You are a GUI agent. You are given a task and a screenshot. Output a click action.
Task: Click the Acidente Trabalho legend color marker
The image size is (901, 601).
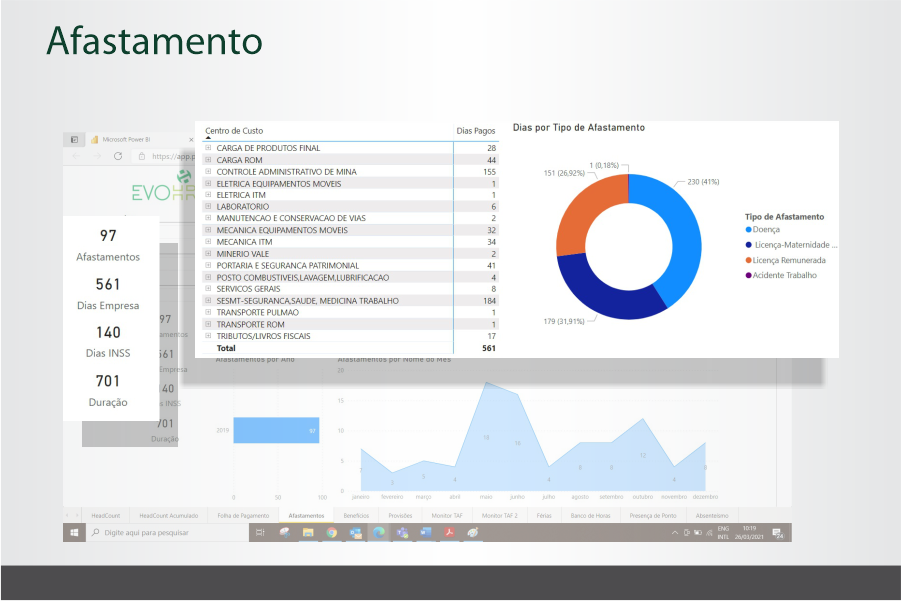click(x=748, y=275)
